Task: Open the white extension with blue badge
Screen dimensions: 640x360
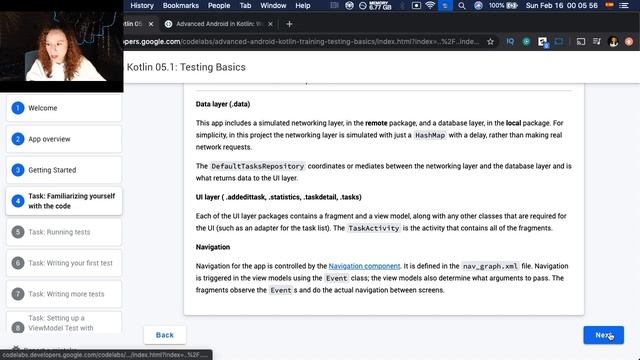Action: 543,42
